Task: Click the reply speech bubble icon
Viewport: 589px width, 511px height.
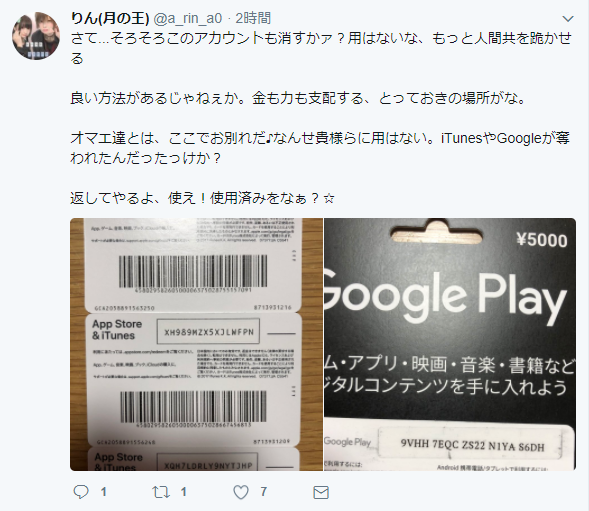Action: (x=81, y=492)
